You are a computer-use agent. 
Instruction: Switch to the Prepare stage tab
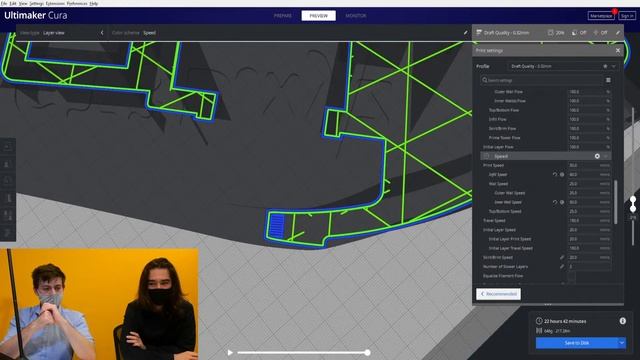283,16
